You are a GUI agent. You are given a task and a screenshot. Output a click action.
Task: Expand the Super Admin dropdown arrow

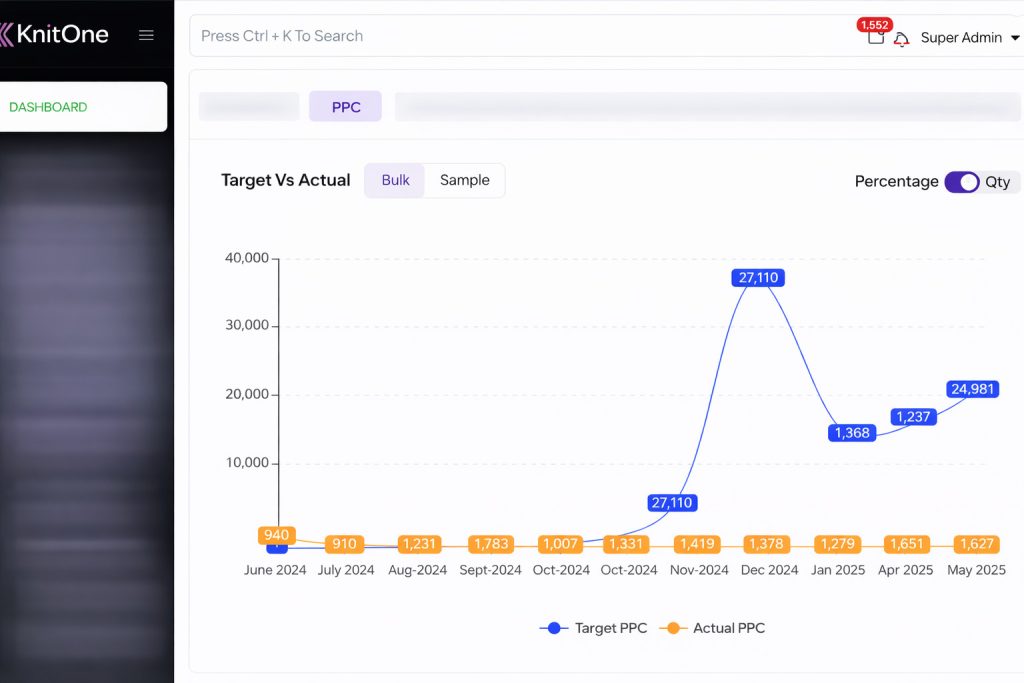coord(1015,38)
